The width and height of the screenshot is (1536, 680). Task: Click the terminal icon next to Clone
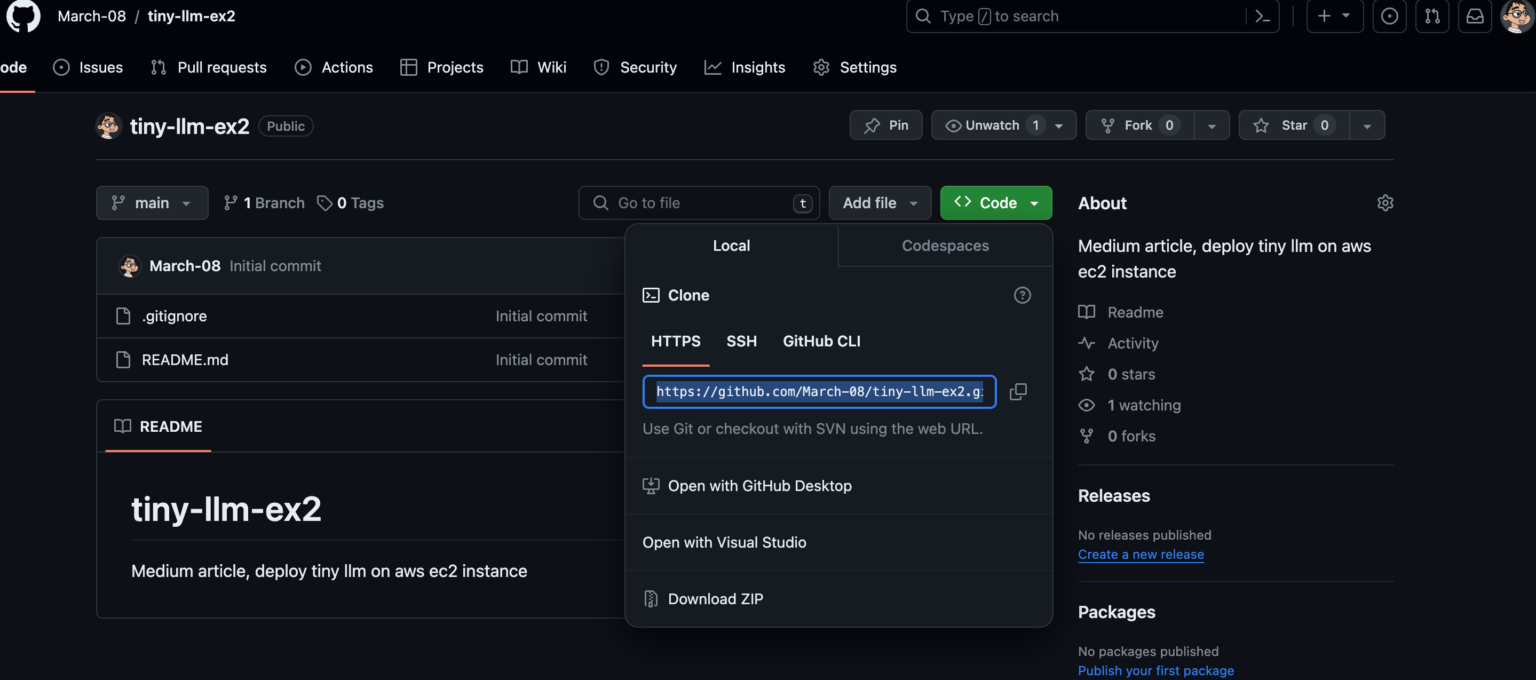coord(651,295)
